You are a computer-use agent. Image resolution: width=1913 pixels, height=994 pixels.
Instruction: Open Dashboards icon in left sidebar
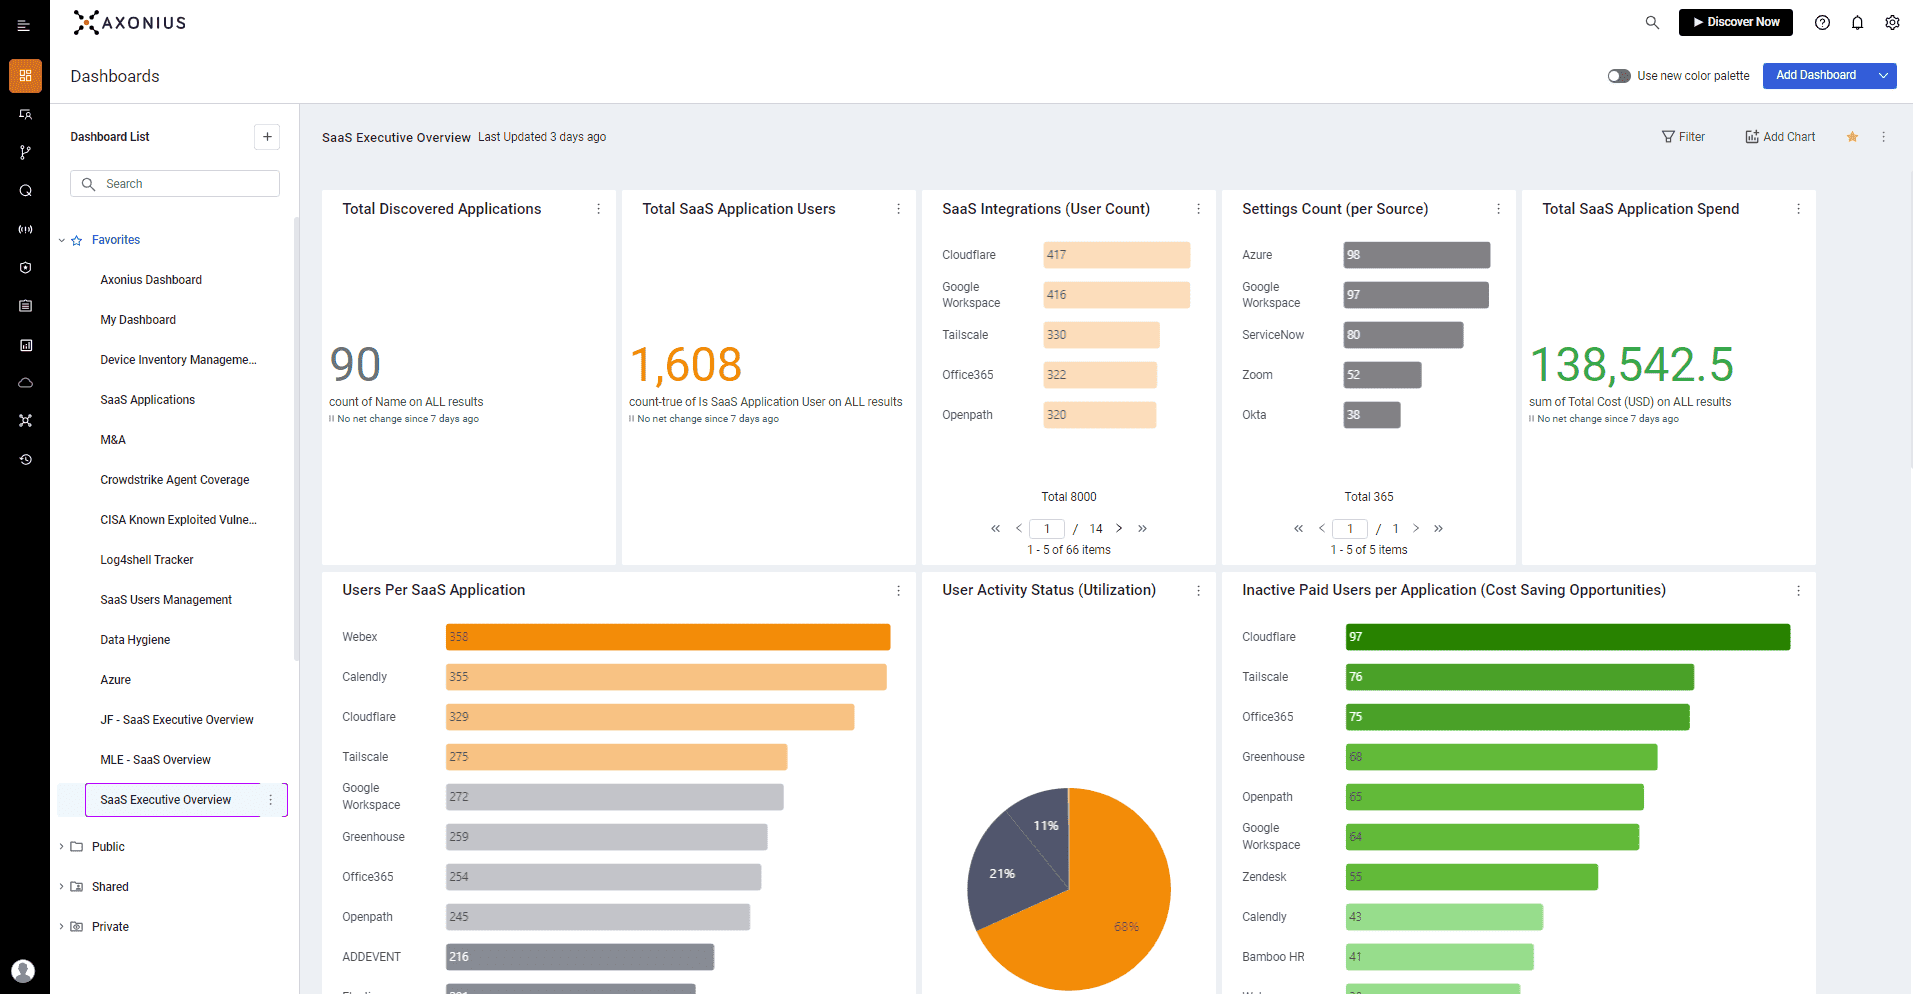point(25,76)
